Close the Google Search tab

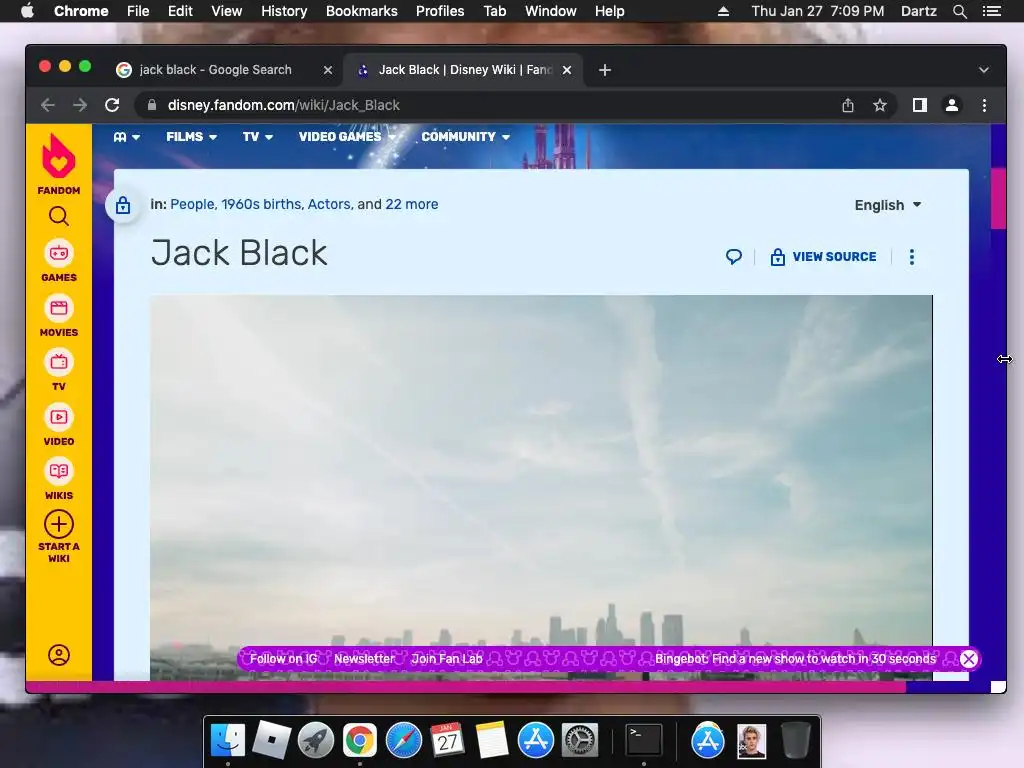coord(328,70)
